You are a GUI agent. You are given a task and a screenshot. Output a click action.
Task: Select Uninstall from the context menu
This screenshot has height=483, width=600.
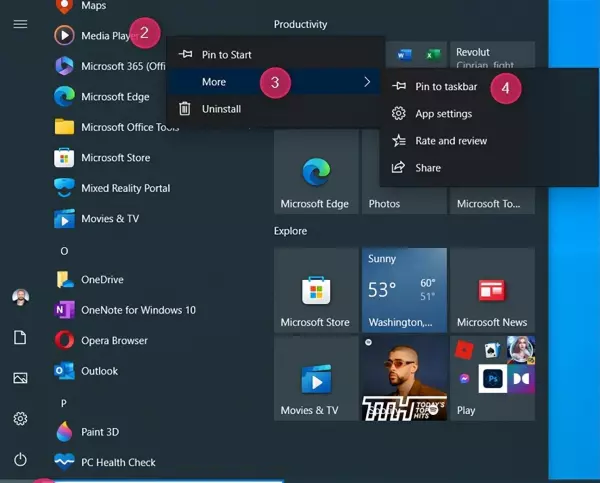click(x=275, y=109)
